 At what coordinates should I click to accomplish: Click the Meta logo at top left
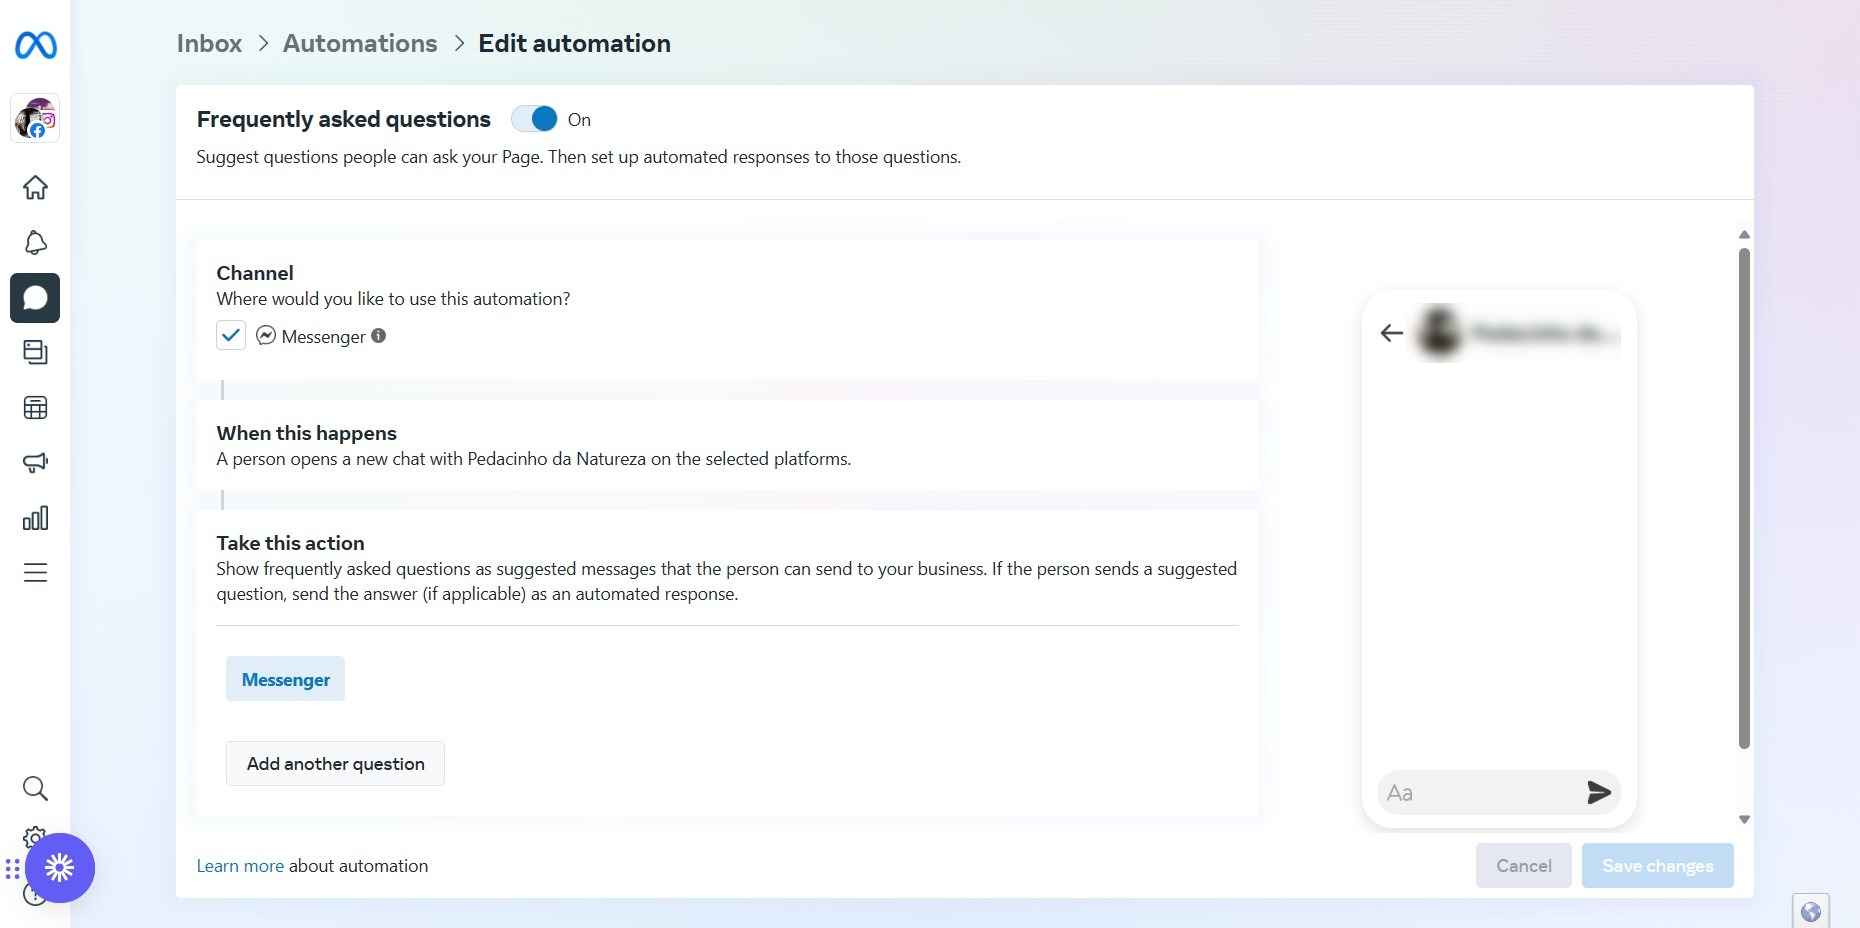35,45
